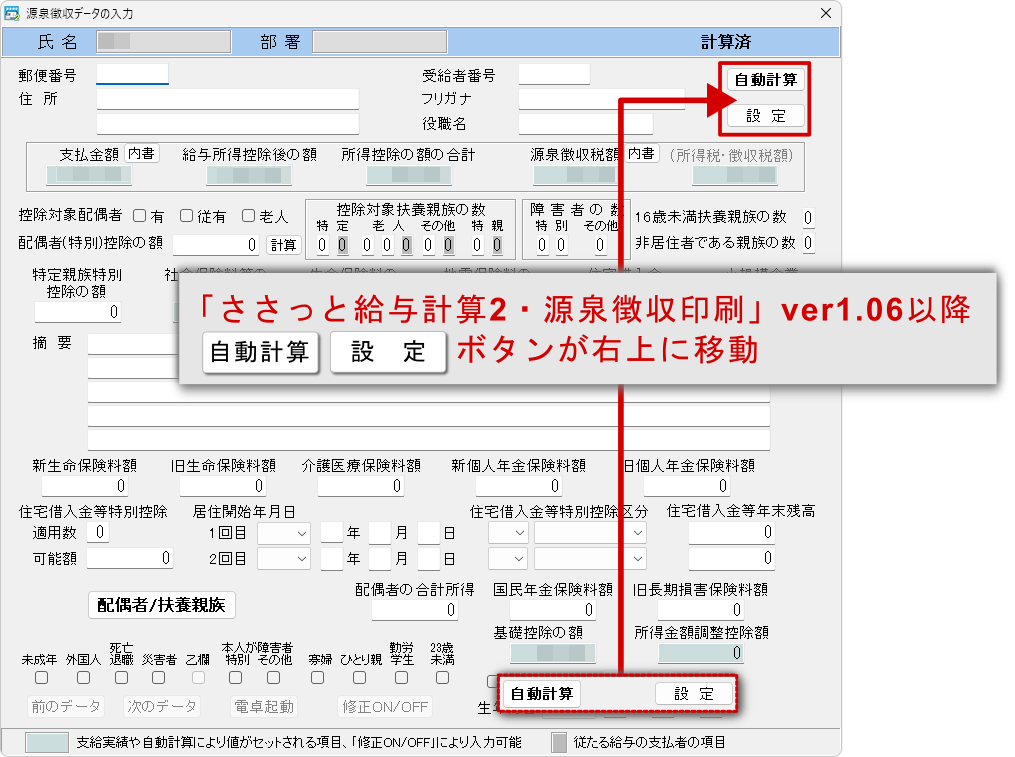This screenshot has width=1015, height=757.
Task: Check the 有 checkbox for 控除対象配偶者
Action: point(140,216)
